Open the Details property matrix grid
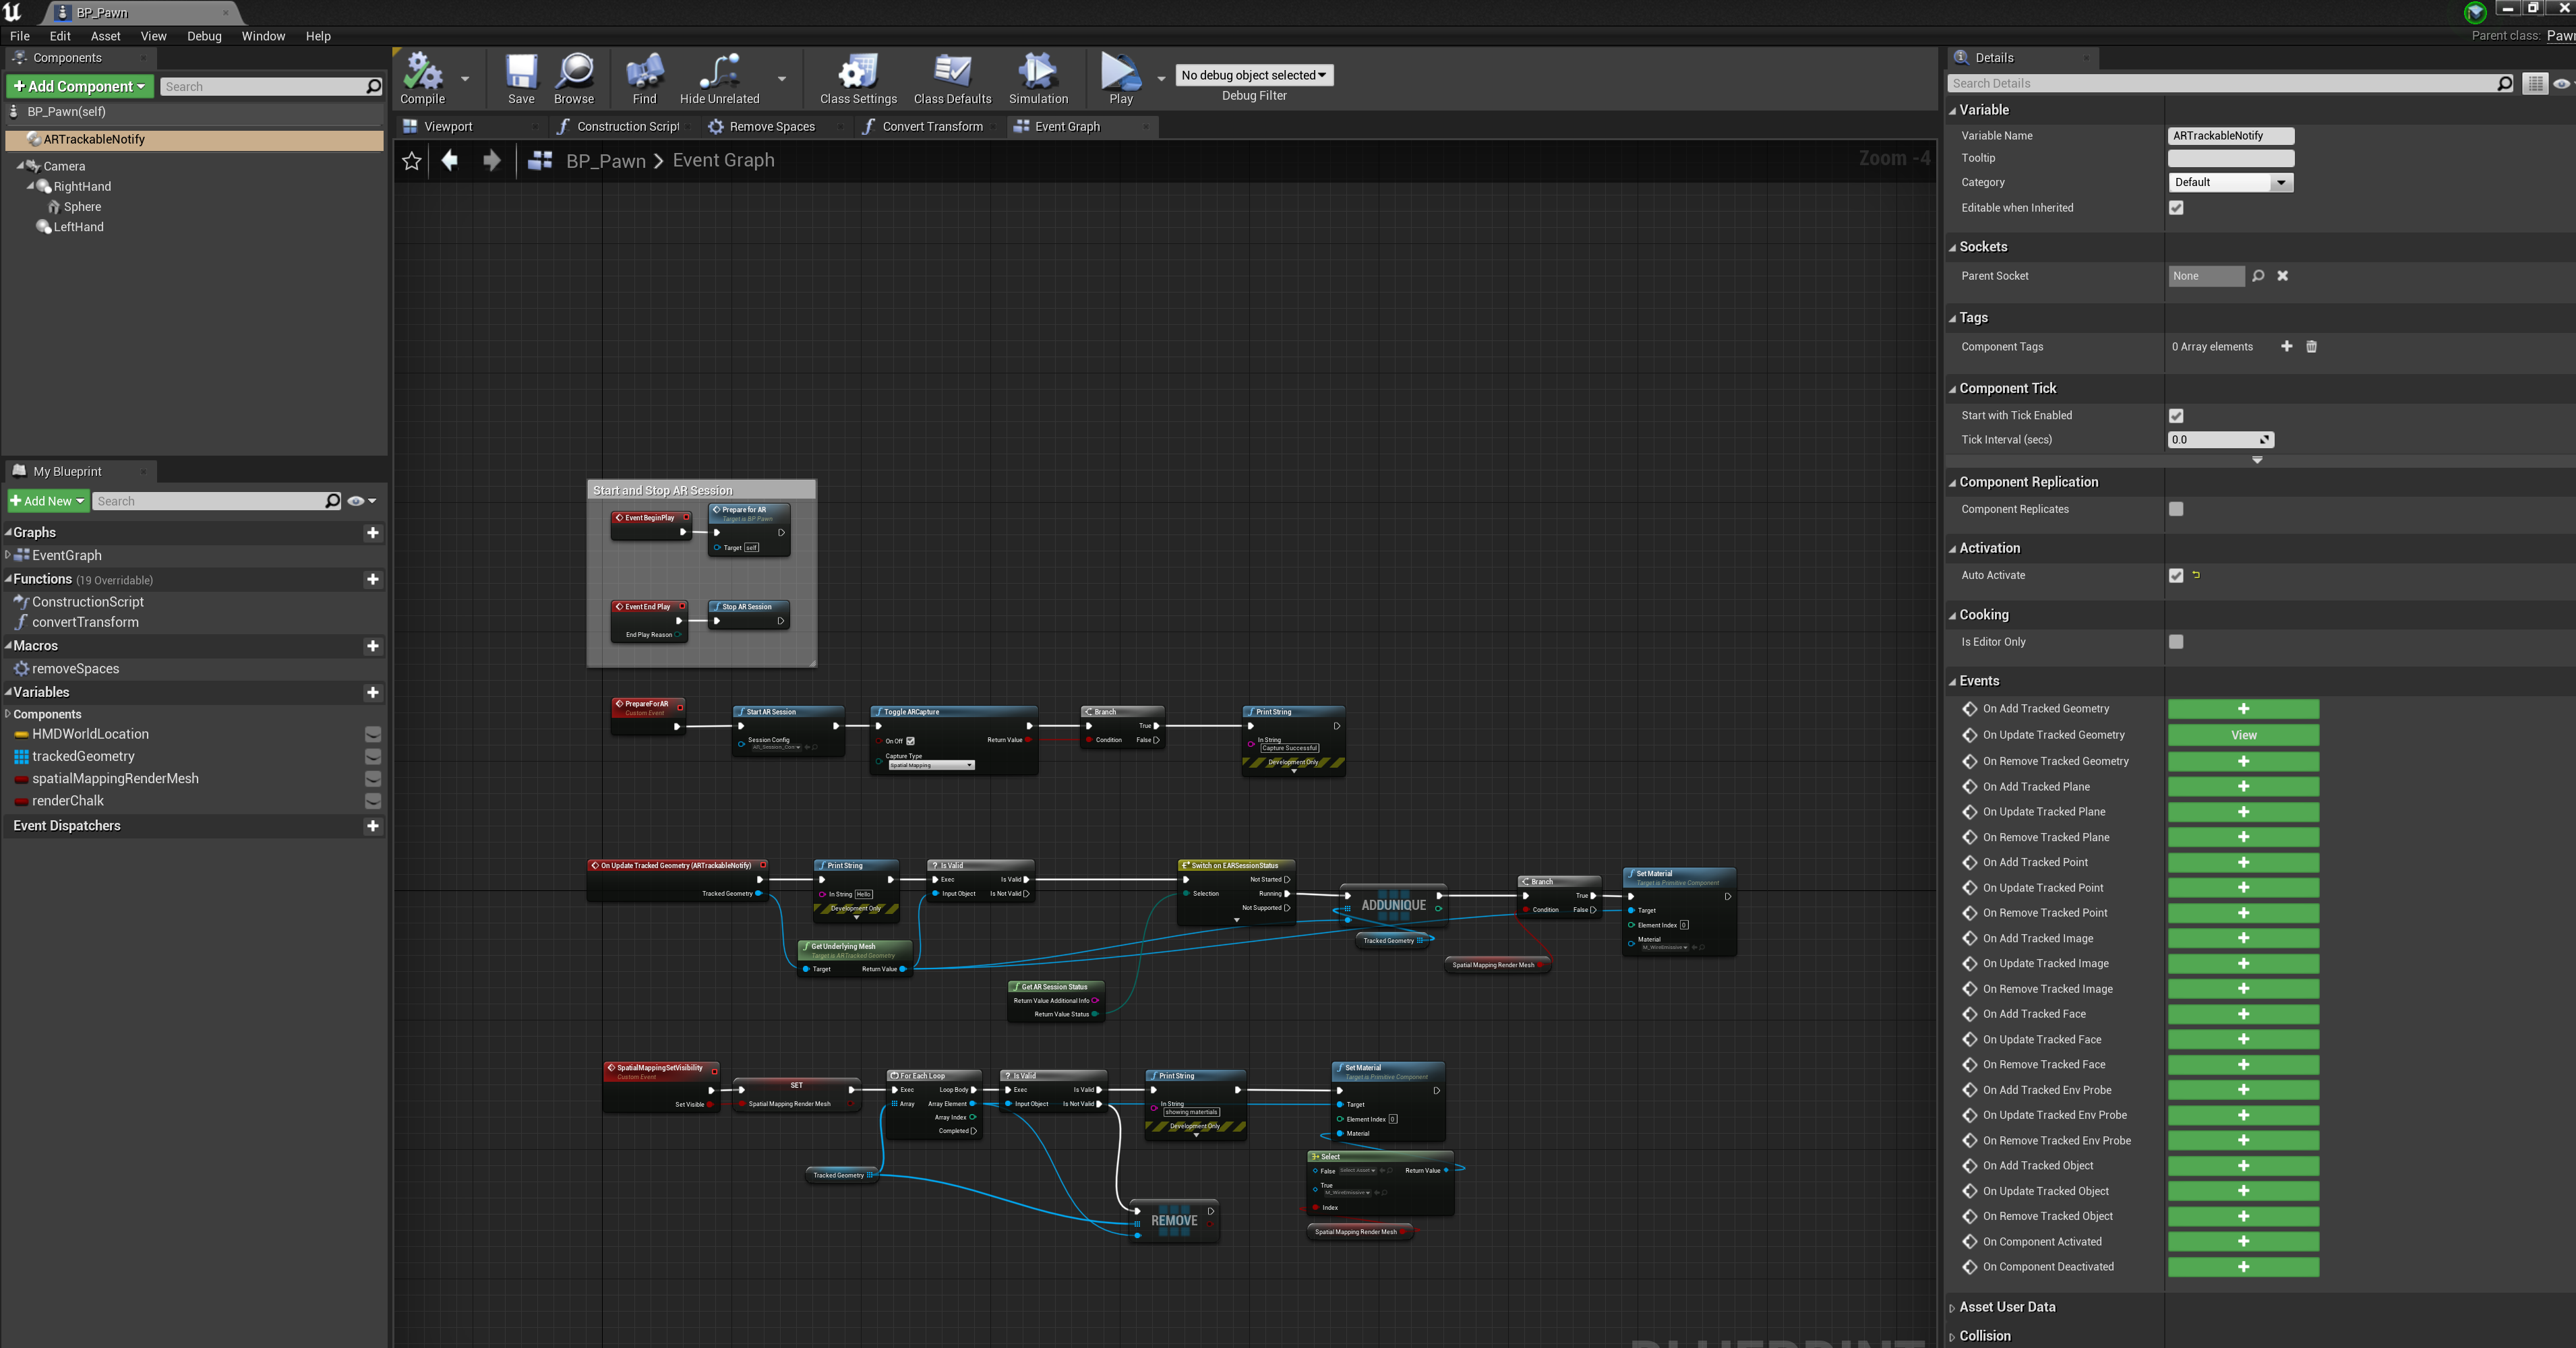This screenshot has width=2576, height=1348. pyautogui.click(x=2535, y=84)
